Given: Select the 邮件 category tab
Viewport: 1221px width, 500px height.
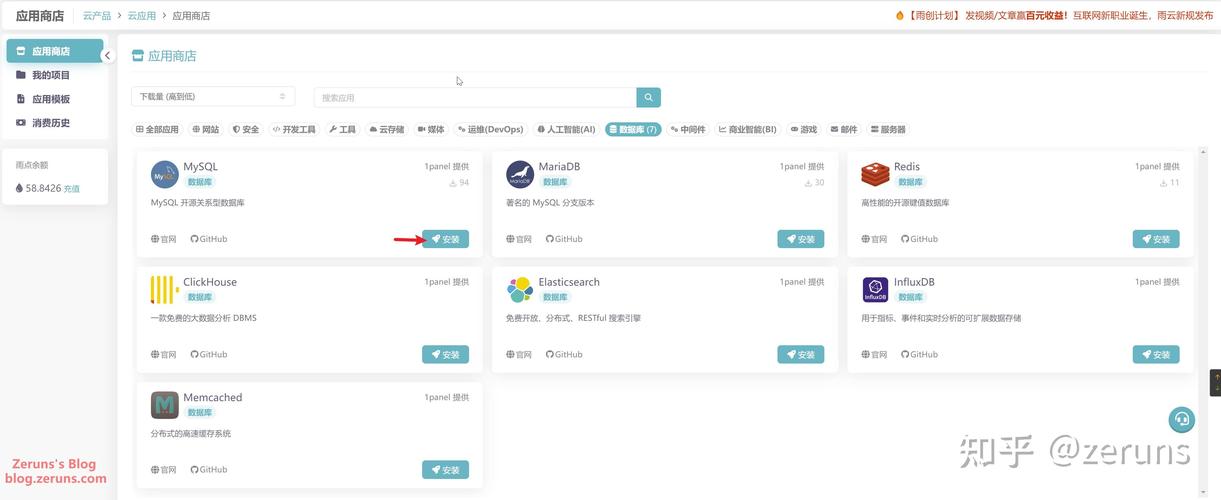Looking at the screenshot, I should [844, 129].
